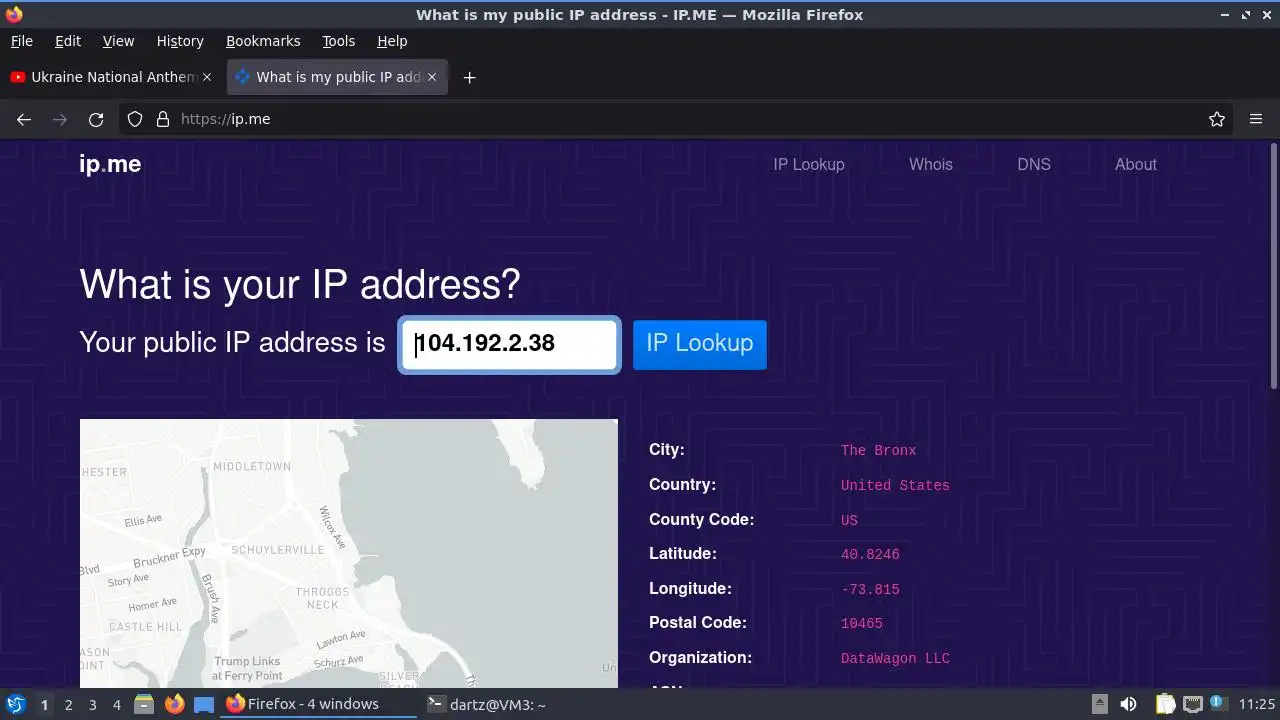Open the Tools menu

[x=338, y=41]
